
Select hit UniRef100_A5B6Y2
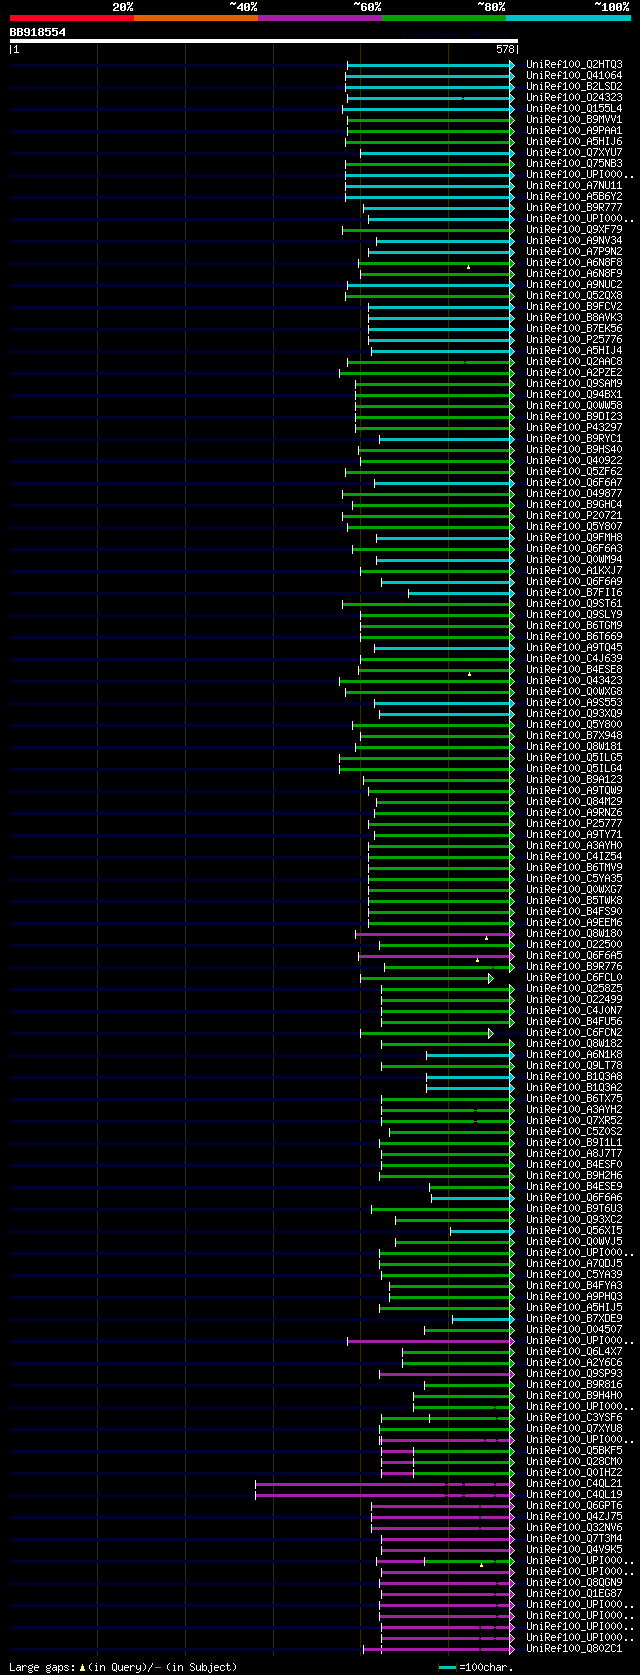point(574,196)
